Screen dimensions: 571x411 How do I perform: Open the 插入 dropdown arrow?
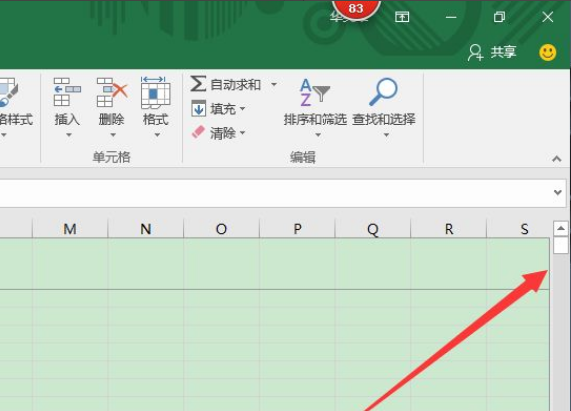(x=68, y=135)
